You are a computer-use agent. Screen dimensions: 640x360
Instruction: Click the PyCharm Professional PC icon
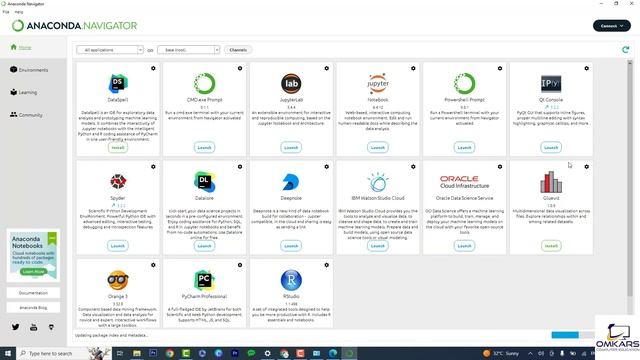click(x=204, y=280)
